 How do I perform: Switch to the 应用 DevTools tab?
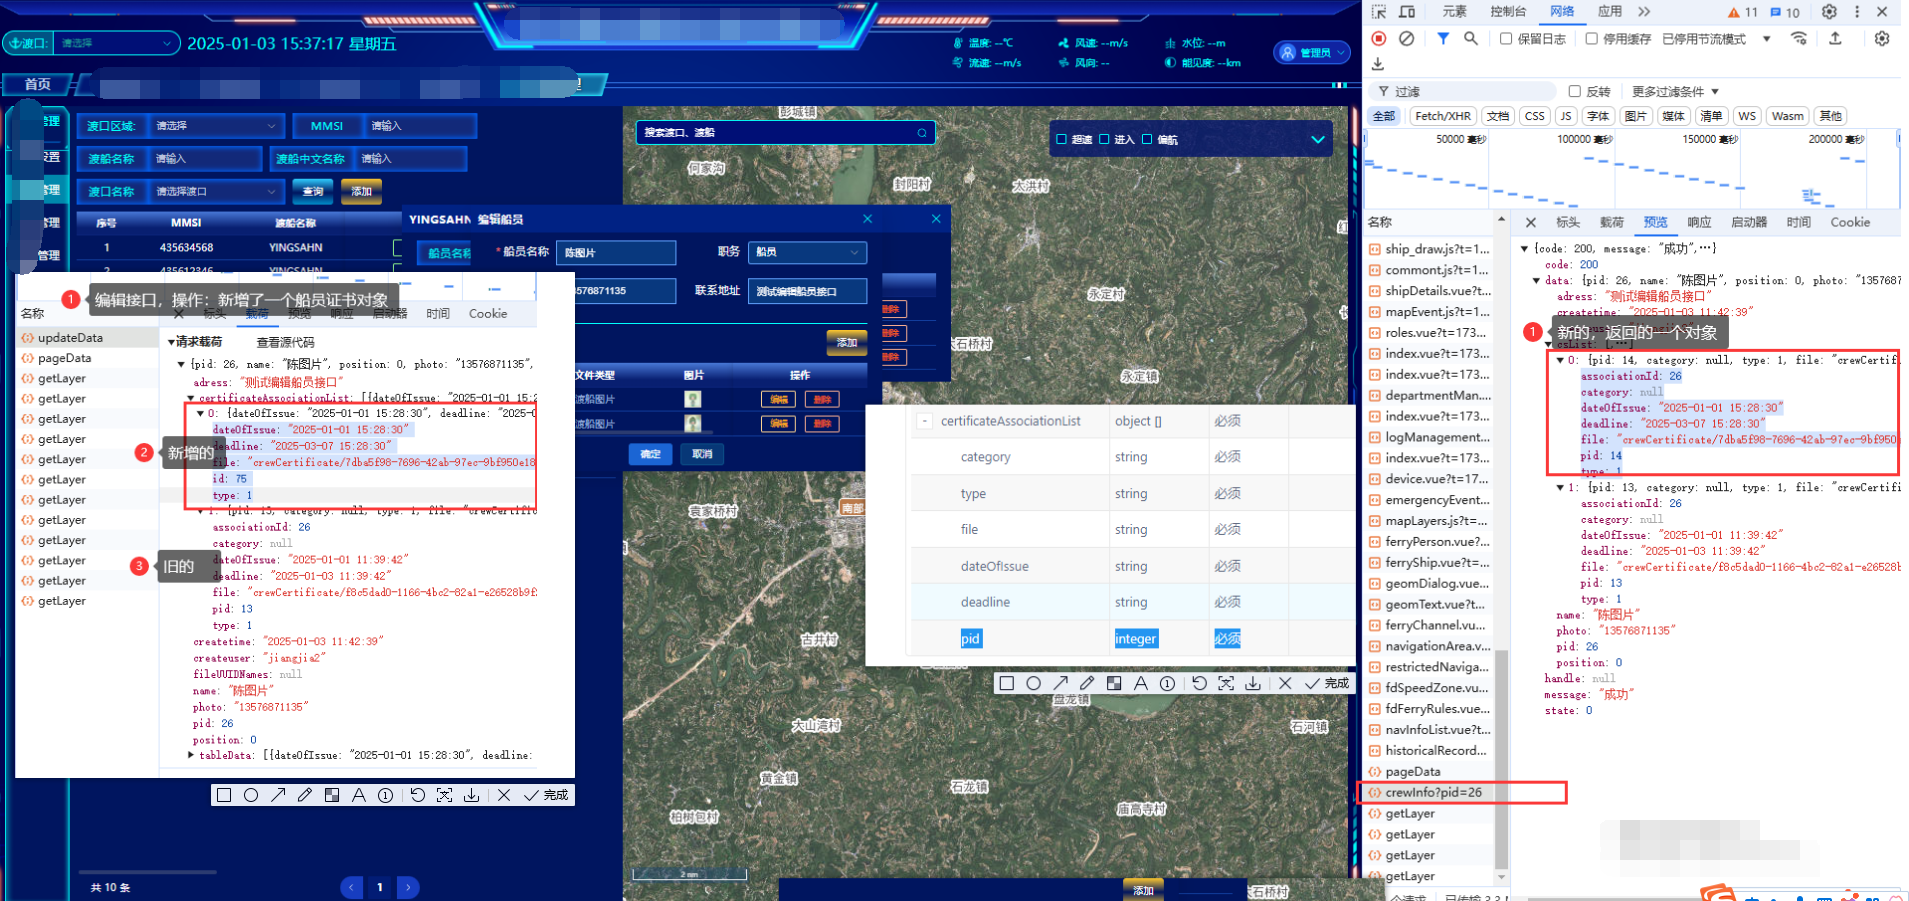click(1610, 12)
